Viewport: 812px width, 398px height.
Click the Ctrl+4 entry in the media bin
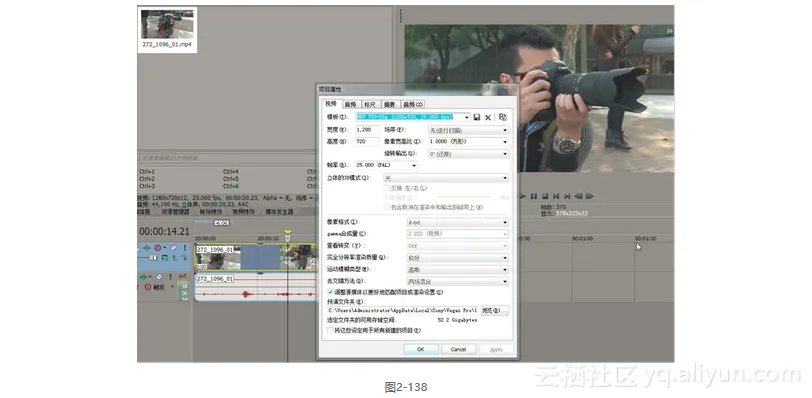coord(231,171)
